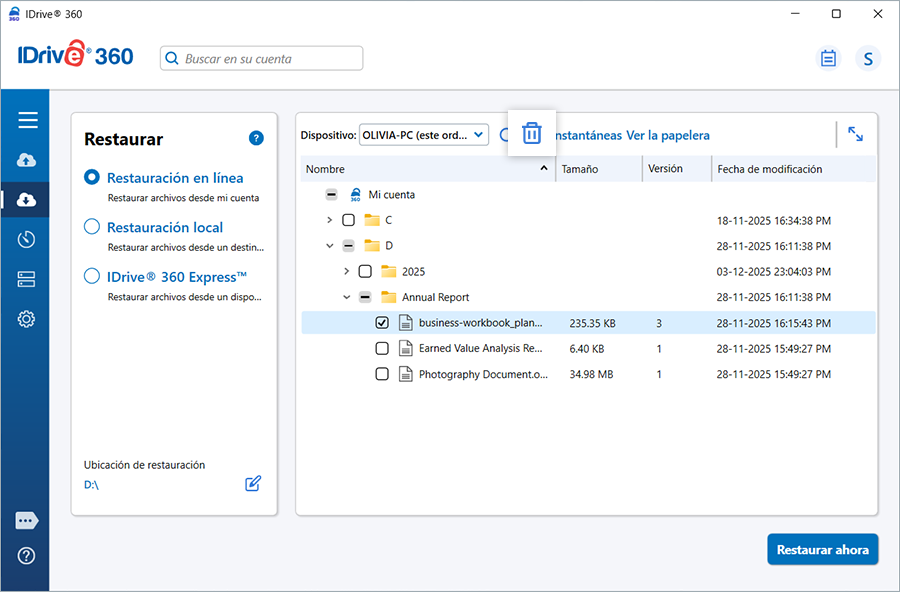Expand file list with fullscreen arrows icon

855,134
